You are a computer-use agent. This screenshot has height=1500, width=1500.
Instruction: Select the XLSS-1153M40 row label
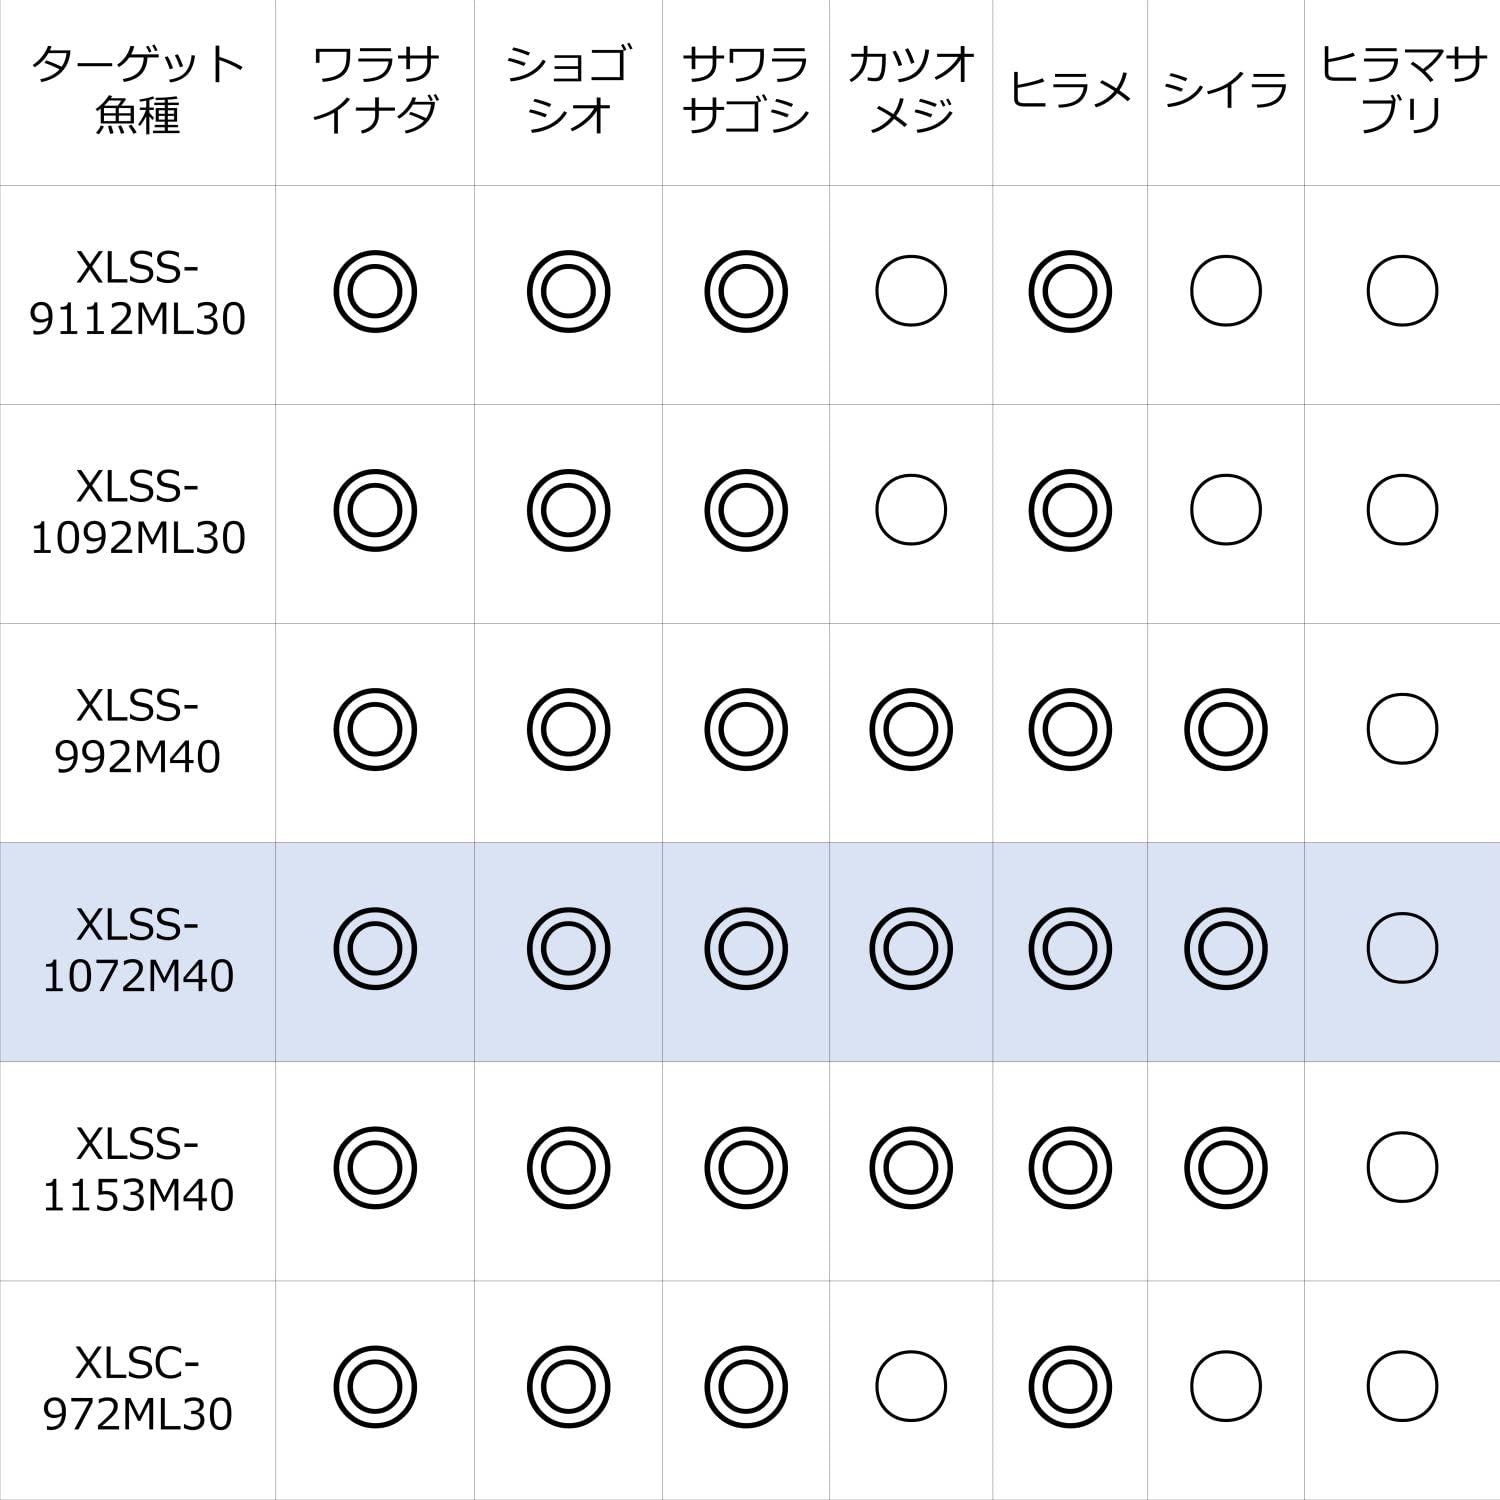(138, 1169)
